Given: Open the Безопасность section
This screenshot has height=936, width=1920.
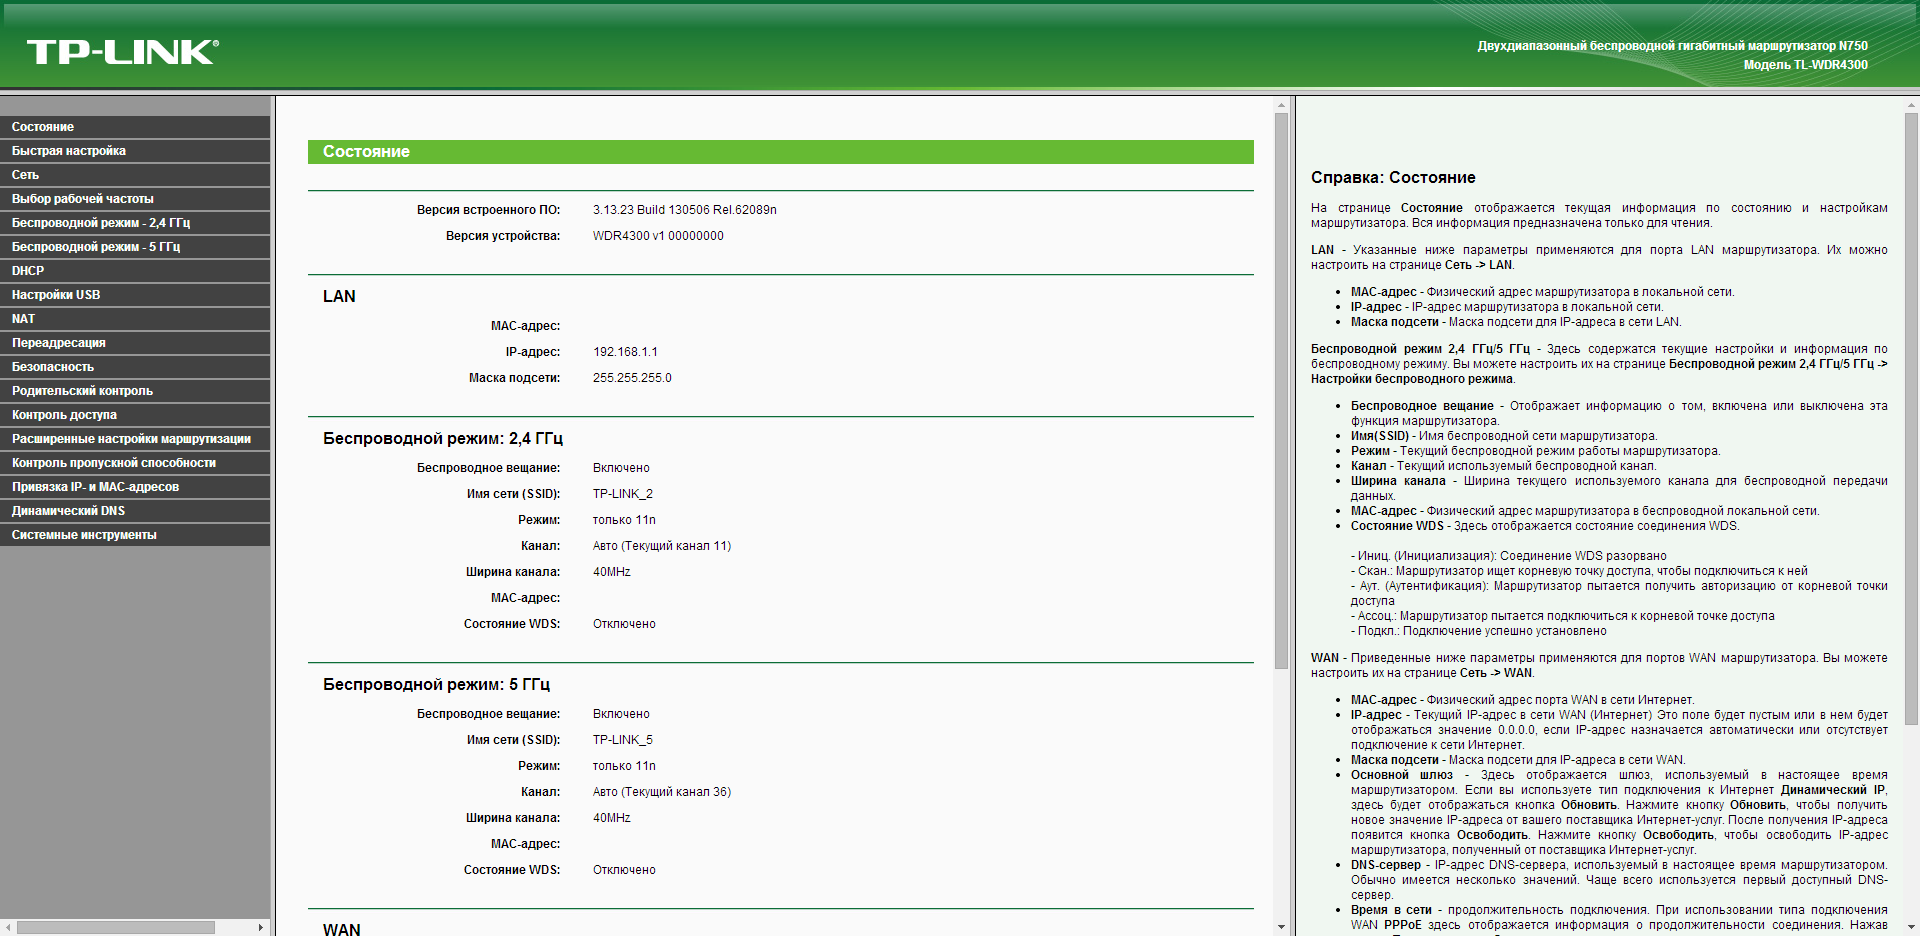Looking at the screenshot, I should click(x=135, y=367).
